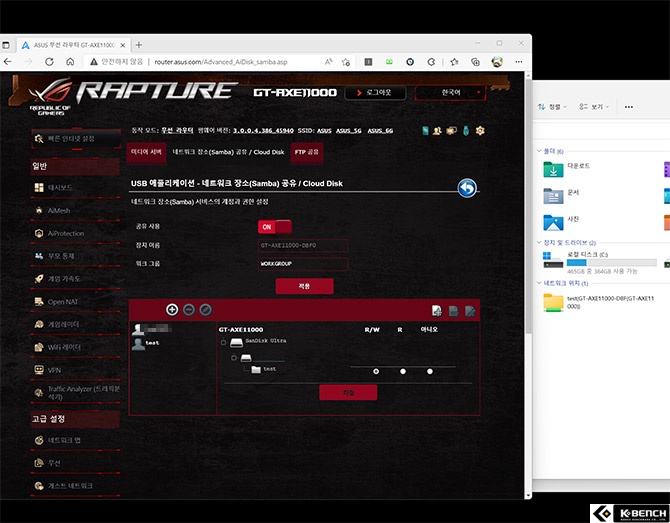This screenshot has height=523, width=670.
Task: Open Edge settings and more menu
Action: pyautogui.click(x=519, y=62)
